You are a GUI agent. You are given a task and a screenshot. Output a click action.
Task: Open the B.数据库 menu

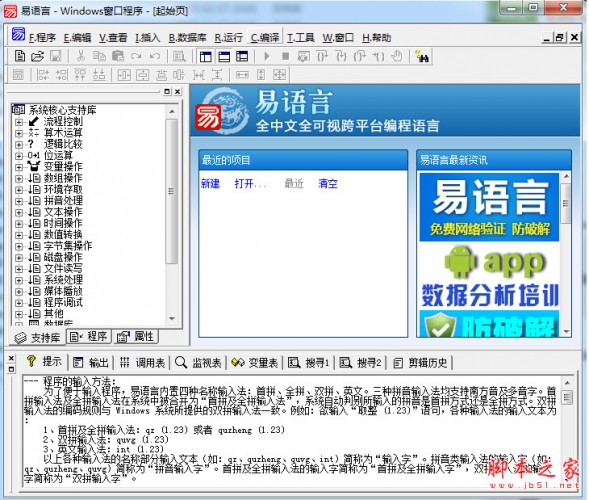click(187, 38)
